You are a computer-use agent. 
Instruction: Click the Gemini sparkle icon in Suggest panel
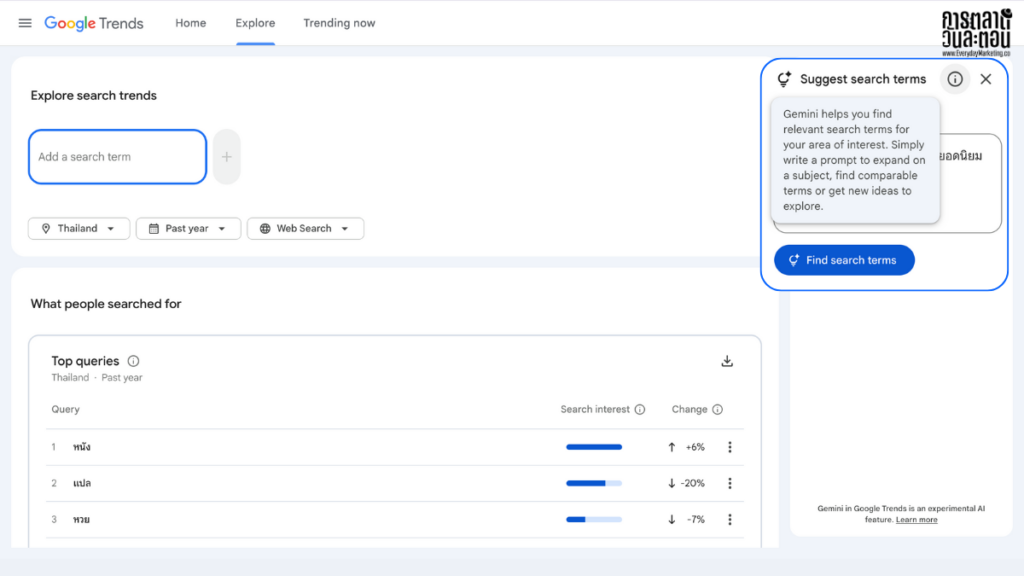point(782,79)
